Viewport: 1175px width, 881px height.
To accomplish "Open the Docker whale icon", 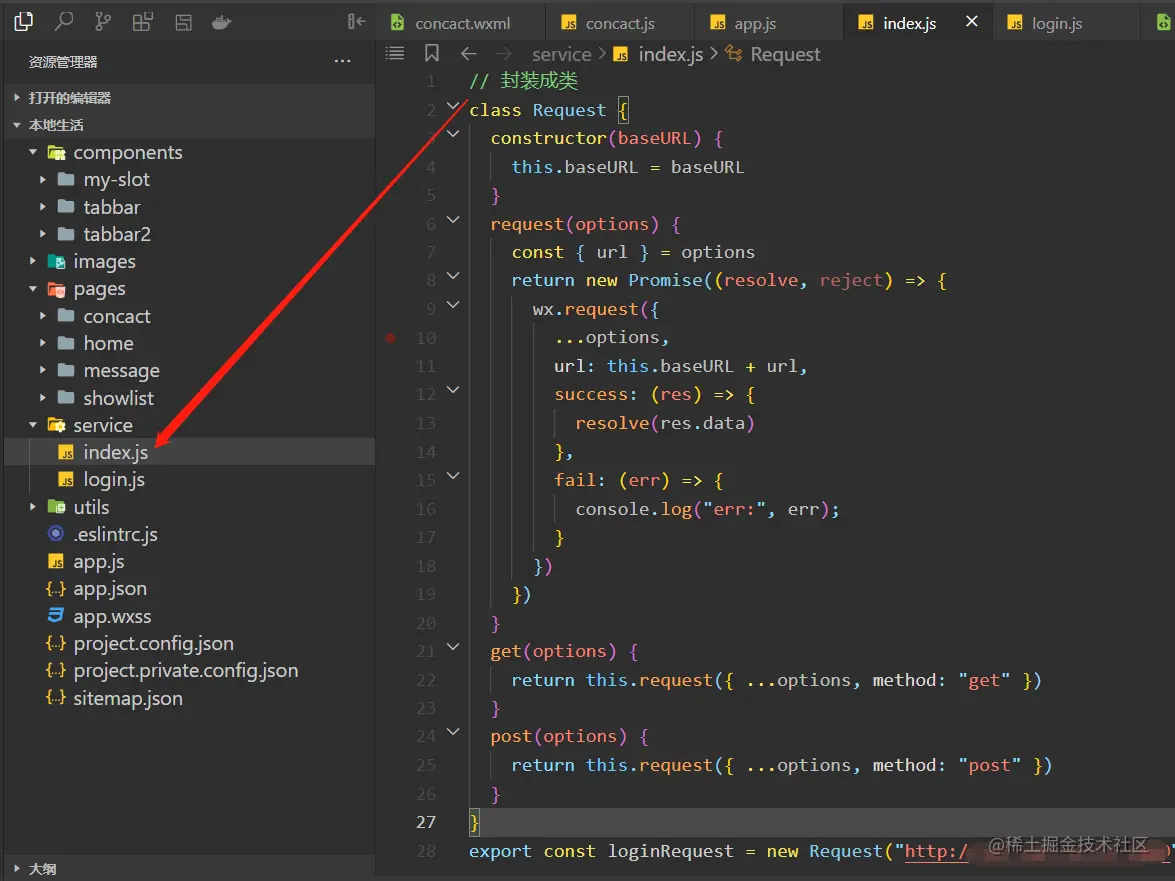I will click(221, 22).
